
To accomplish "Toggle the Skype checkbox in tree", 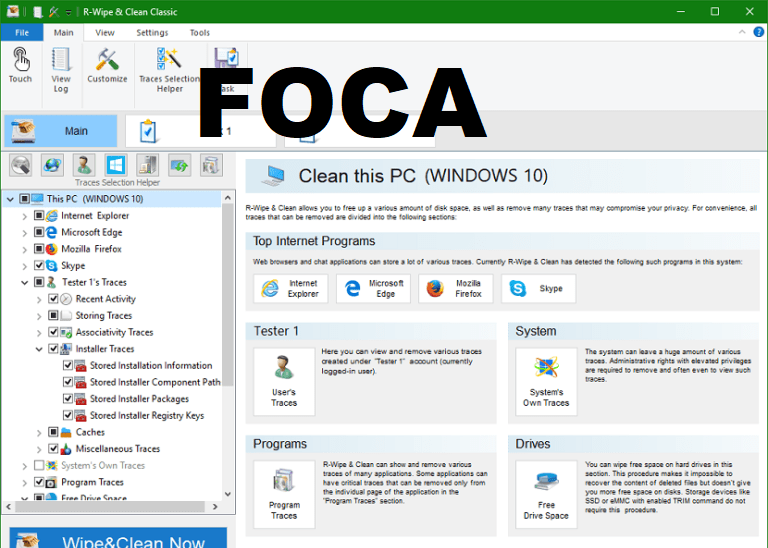I will pyautogui.click(x=39, y=265).
